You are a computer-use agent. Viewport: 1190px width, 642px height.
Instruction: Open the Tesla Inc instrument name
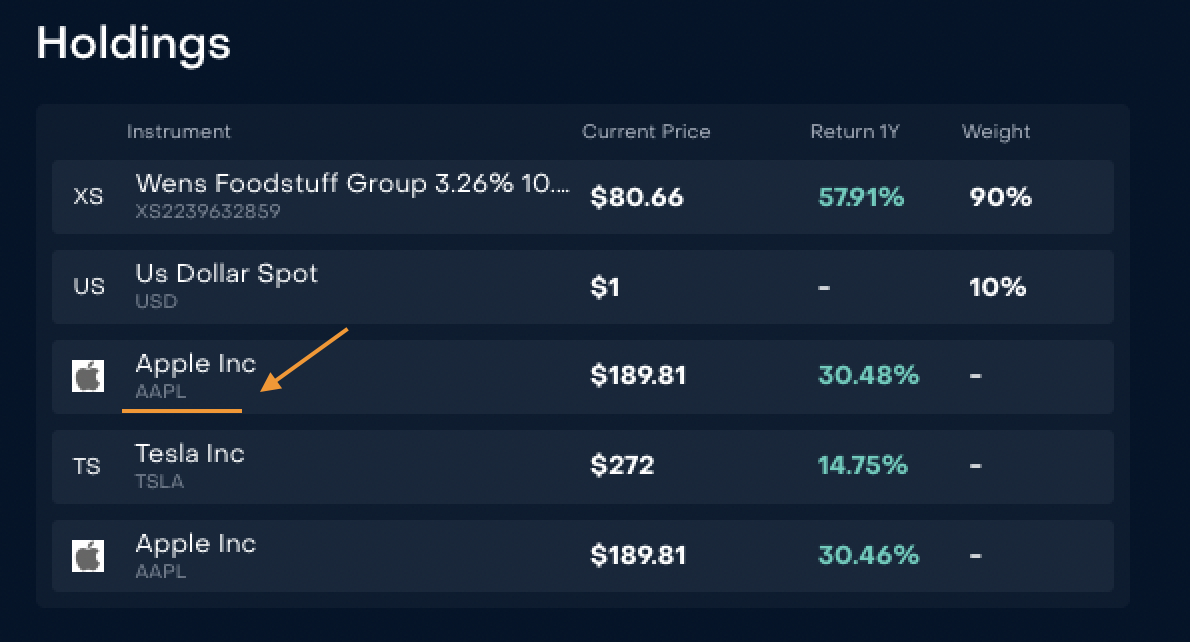190,454
